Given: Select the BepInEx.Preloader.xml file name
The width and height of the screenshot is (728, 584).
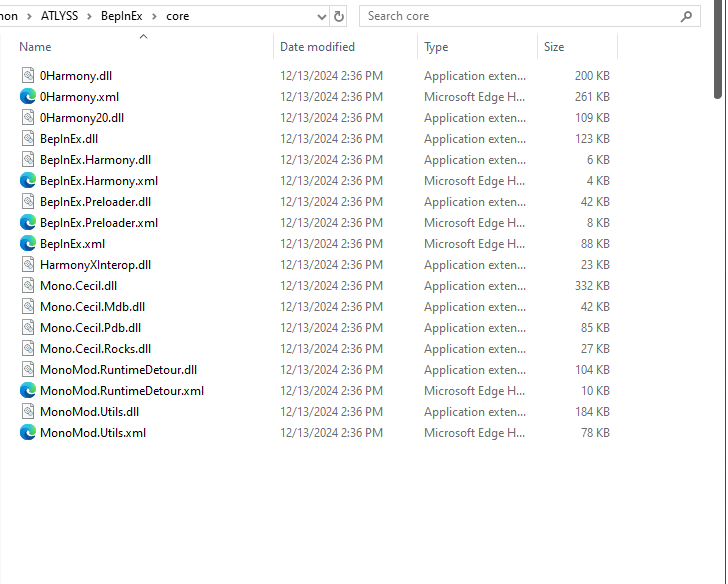Looking at the screenshot, I should click(99, 223).
